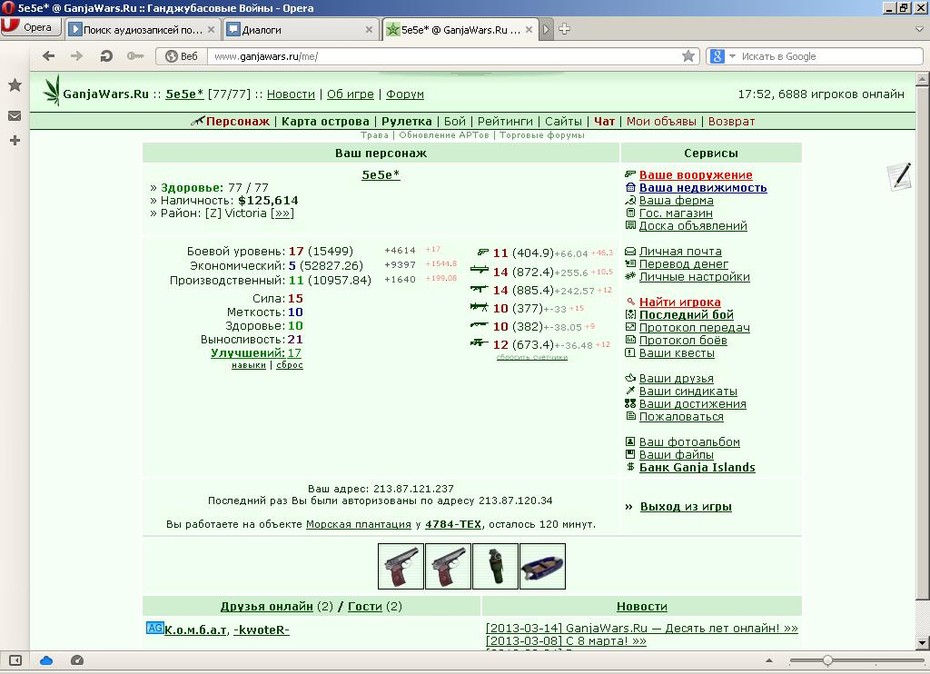Open the Ваша недвижимость link
930x674 pixels.
point(703,187)
